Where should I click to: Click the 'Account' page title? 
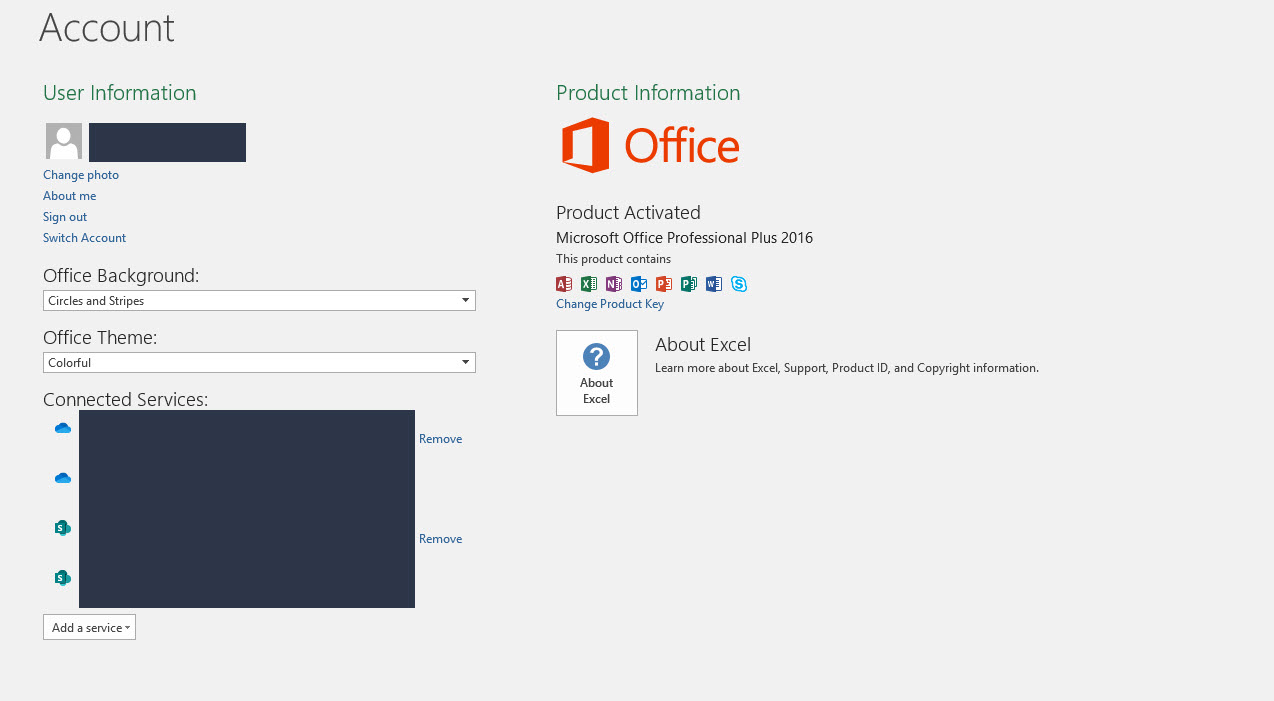pos(107,27)
